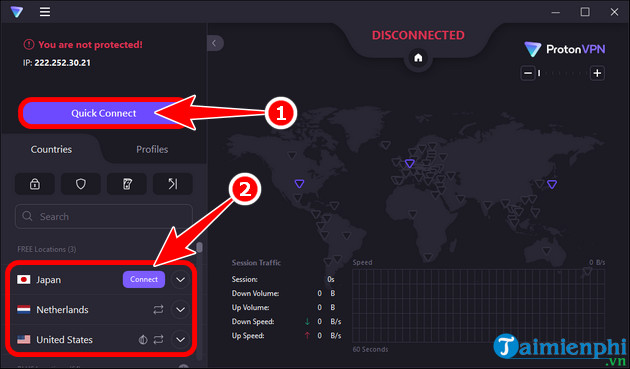The width and height of the screenshot is (630, 369).
Task: Open the hamburger menu
Action: tap(45, 12)
